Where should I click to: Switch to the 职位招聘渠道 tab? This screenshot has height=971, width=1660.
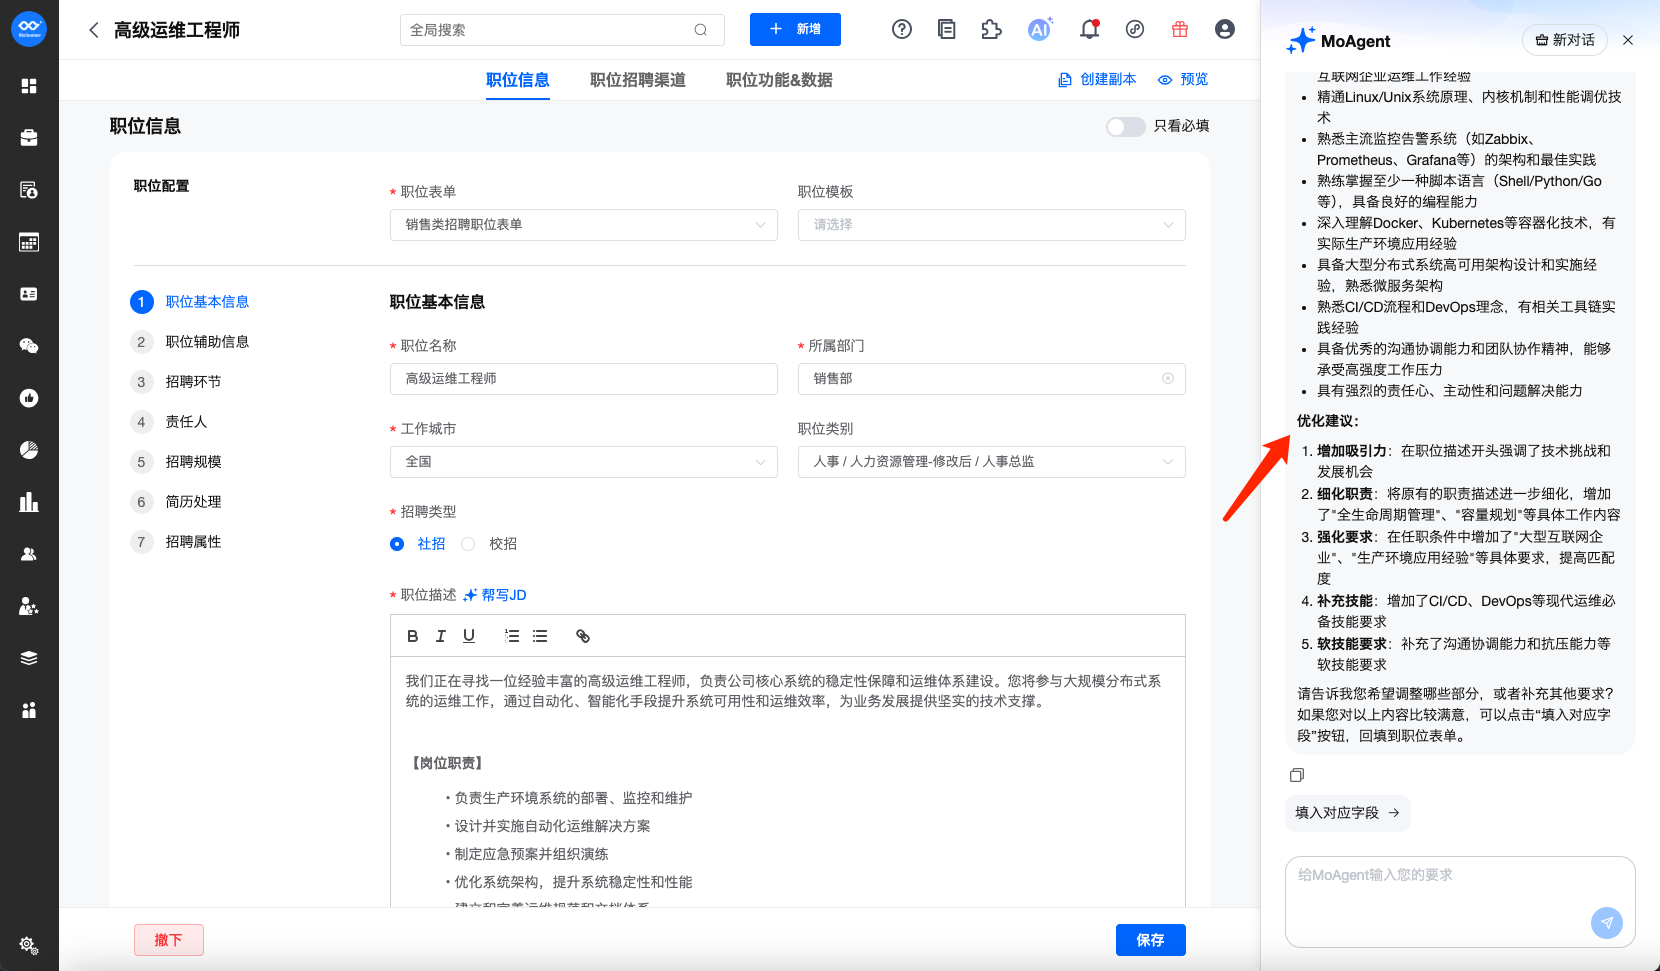pyautogui.click(x=638, y=80)
